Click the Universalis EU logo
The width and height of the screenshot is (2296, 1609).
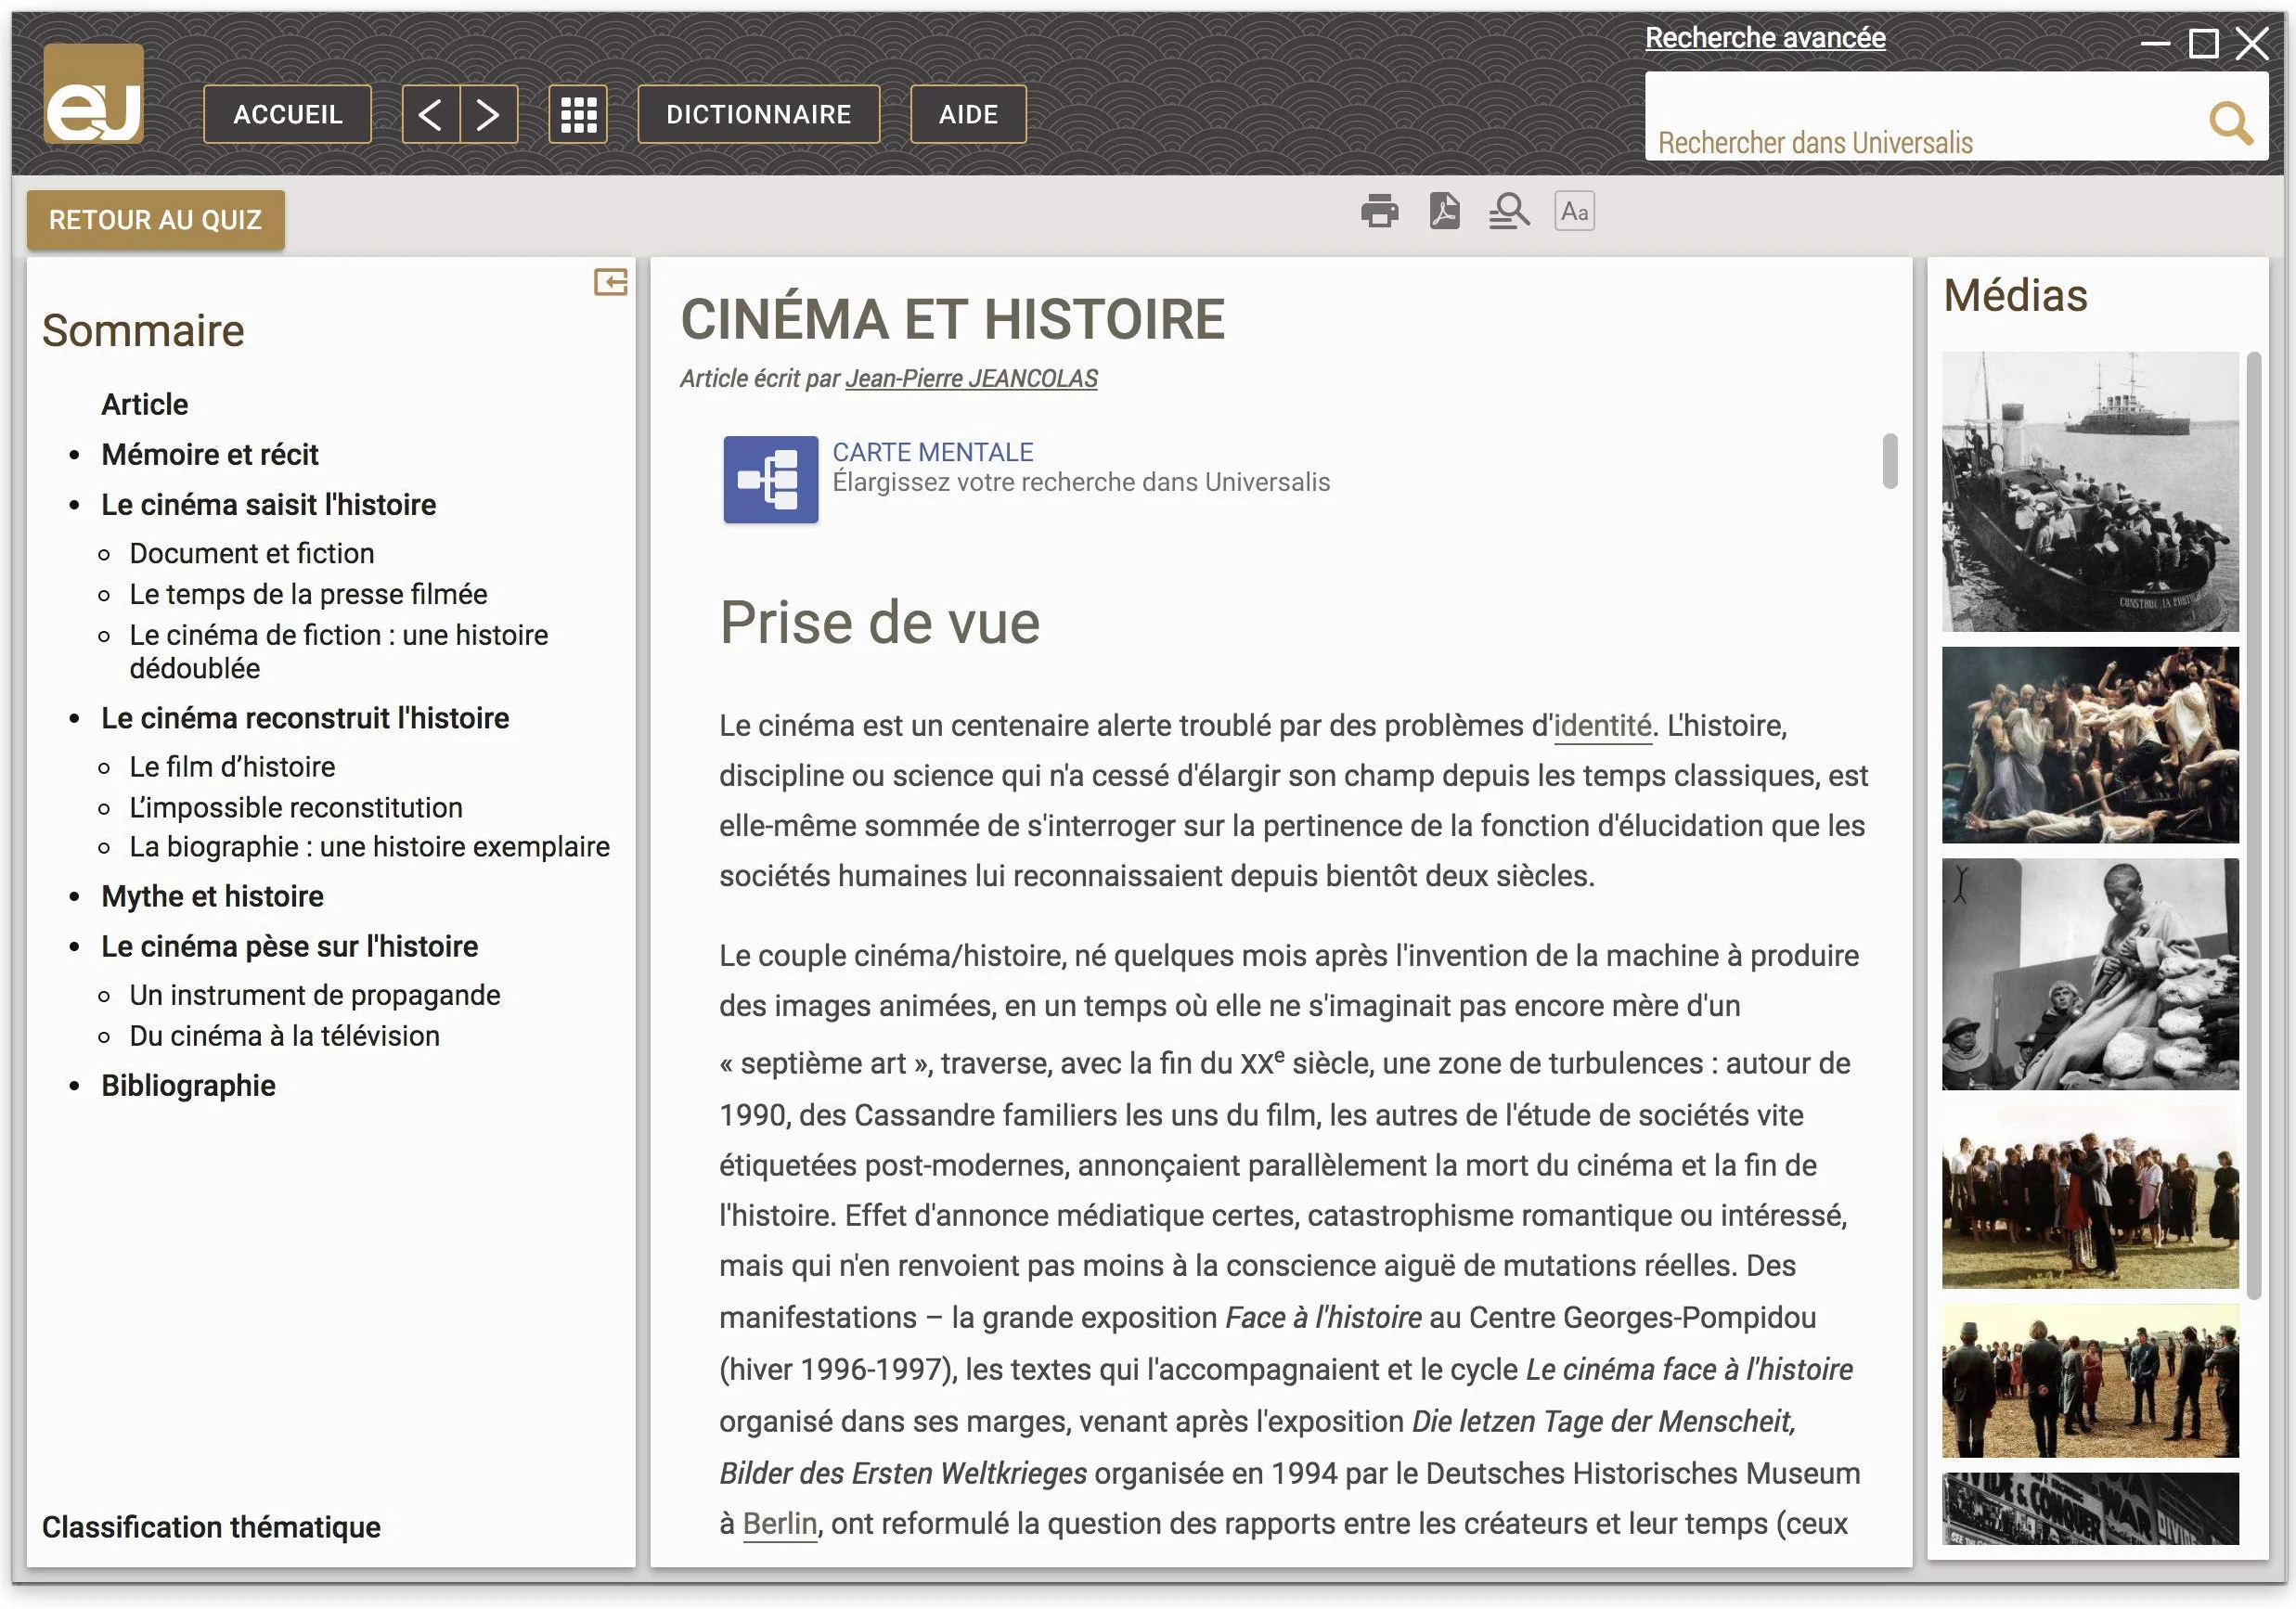click(x=93, y=94)
